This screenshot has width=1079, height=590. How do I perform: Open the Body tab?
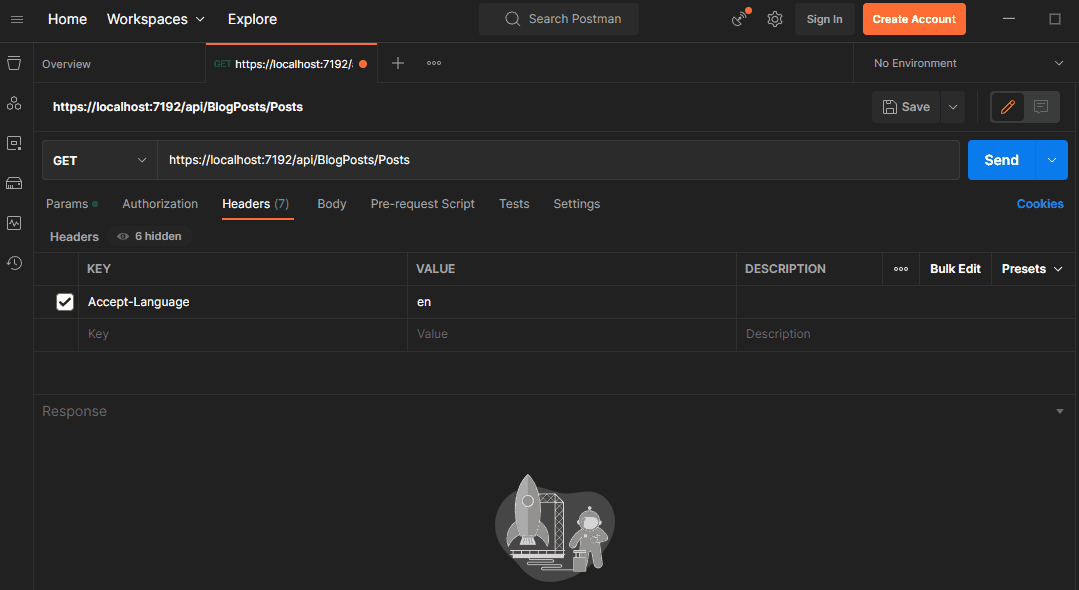pos(332,204)
